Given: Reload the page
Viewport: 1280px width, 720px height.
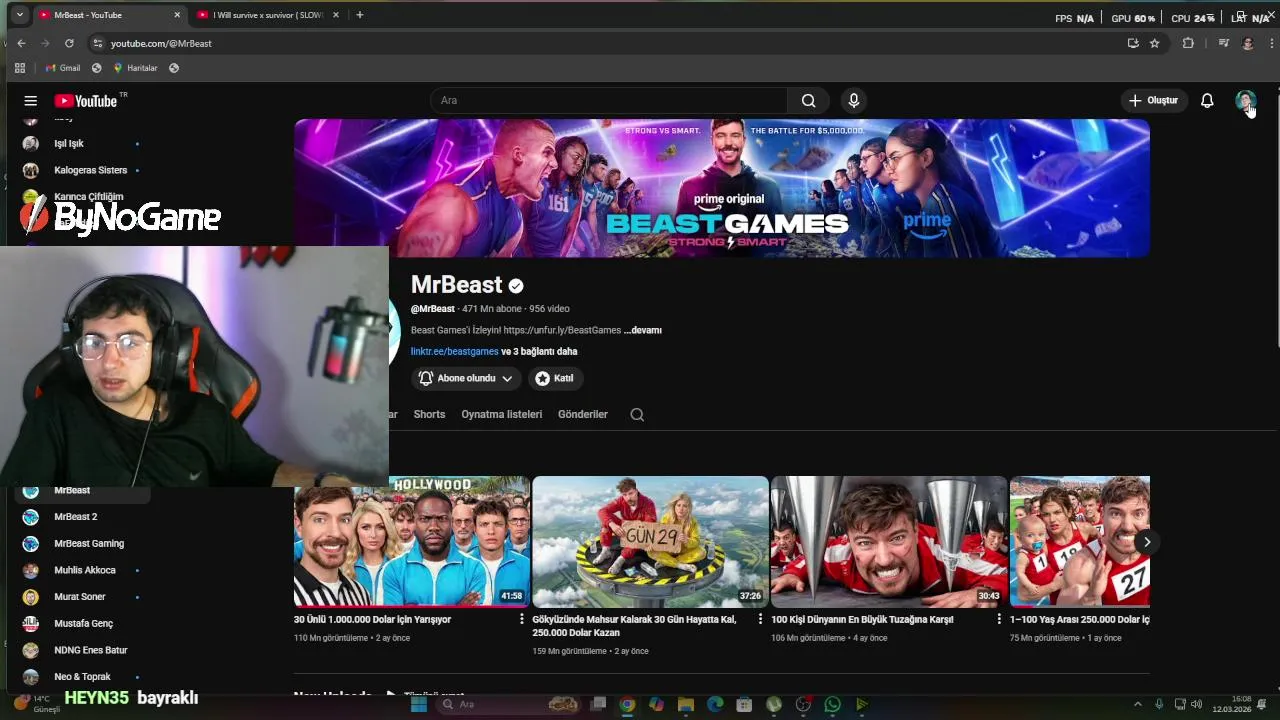Looking at the screenshot, I should click(69, 43).
